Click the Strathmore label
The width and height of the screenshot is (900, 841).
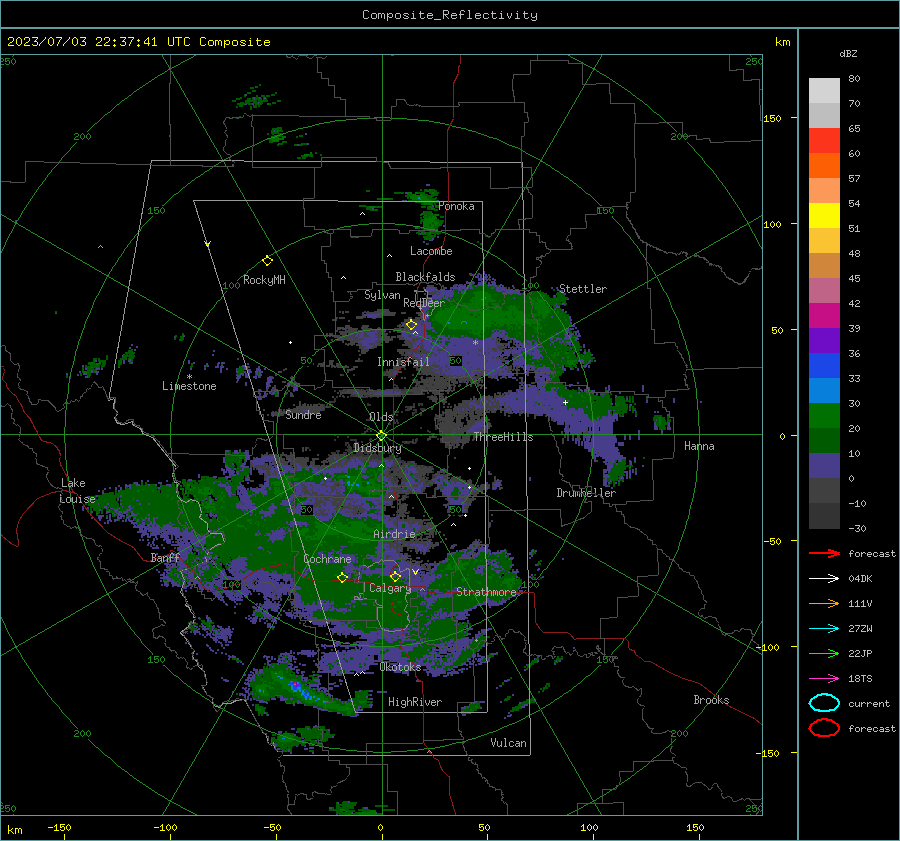coord(486,592)
